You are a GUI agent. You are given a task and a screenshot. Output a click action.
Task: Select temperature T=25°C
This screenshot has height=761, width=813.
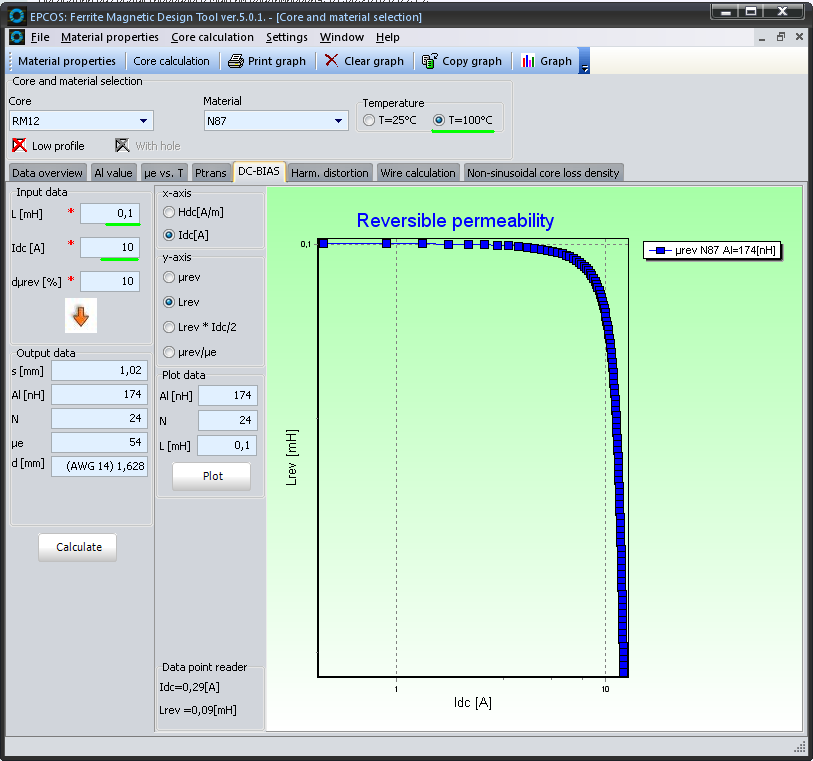coord(369,120)
